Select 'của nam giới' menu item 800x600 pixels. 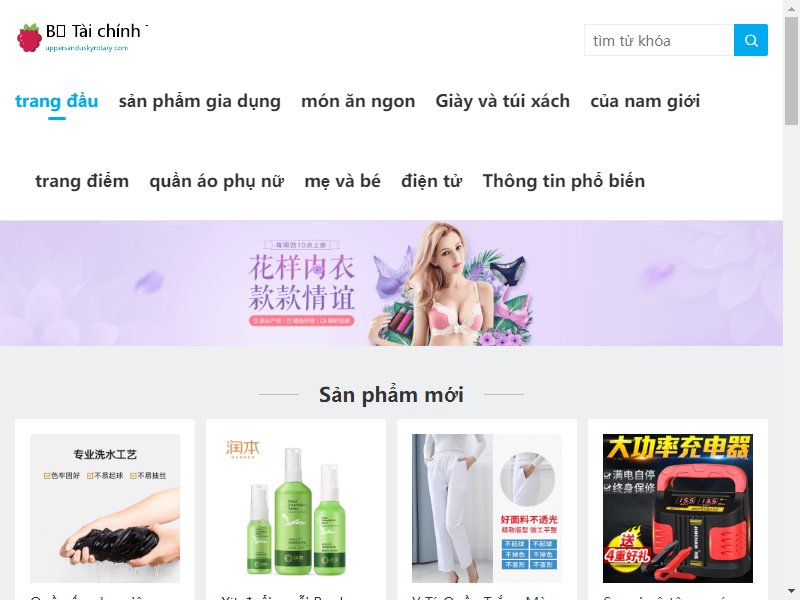click(x=645, y=101)
